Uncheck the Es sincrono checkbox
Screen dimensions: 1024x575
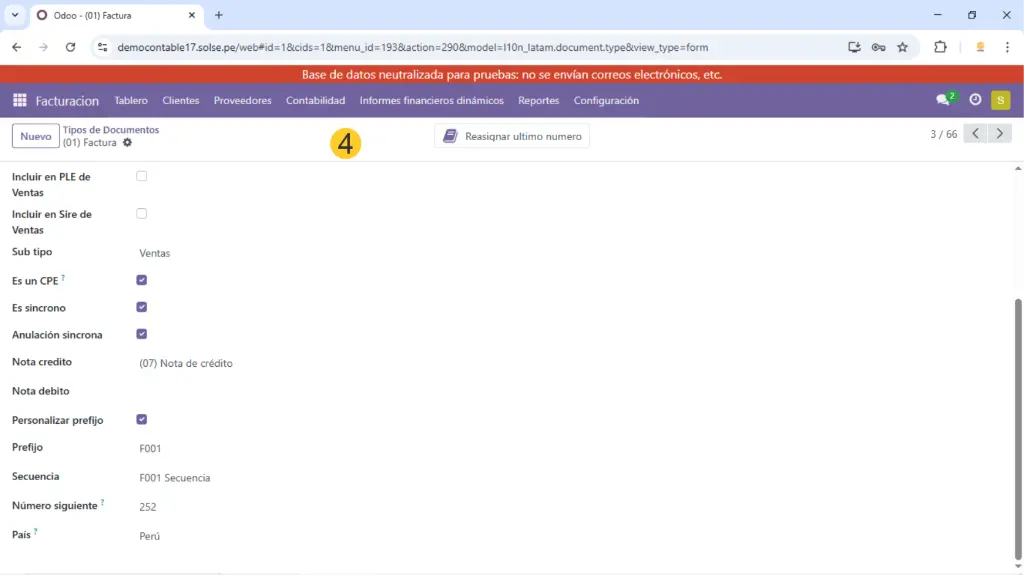(x=141, y=307)
